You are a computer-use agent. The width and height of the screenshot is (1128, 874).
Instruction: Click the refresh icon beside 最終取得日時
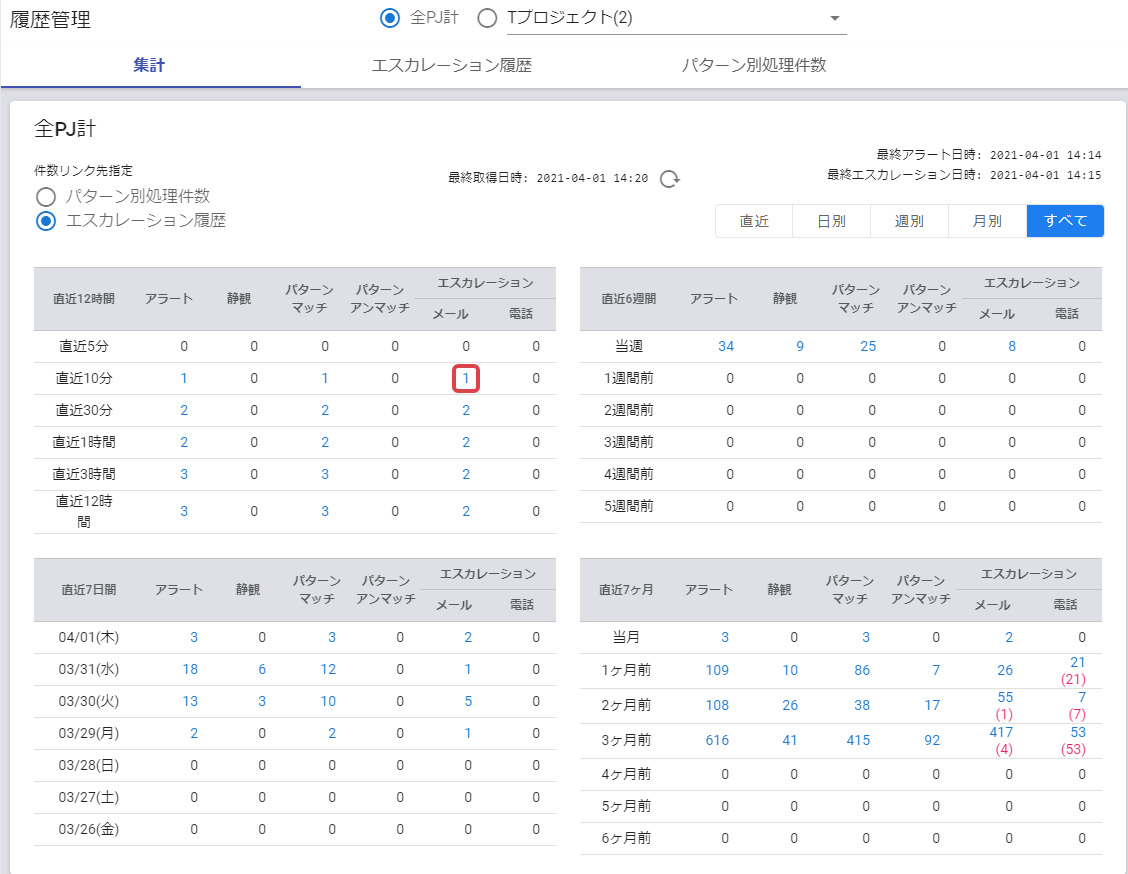click(671, 178)
